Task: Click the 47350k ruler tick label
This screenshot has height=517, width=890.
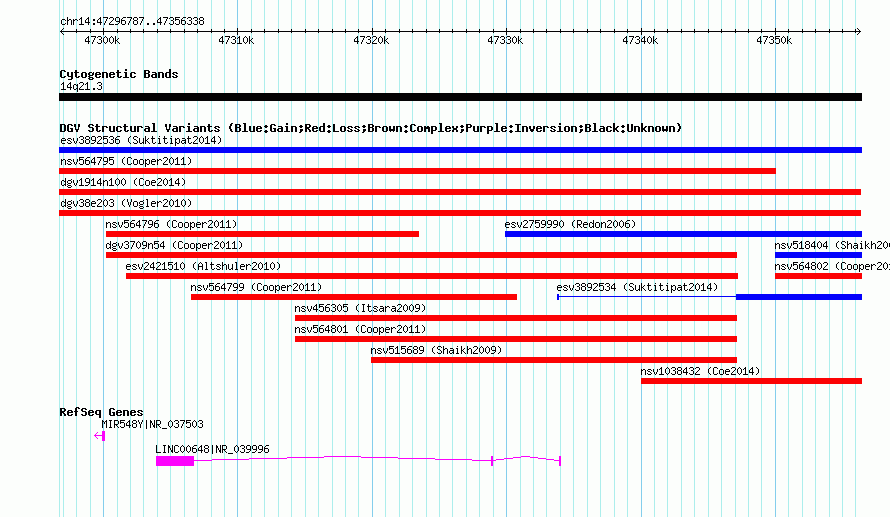Action: (774, 40)
